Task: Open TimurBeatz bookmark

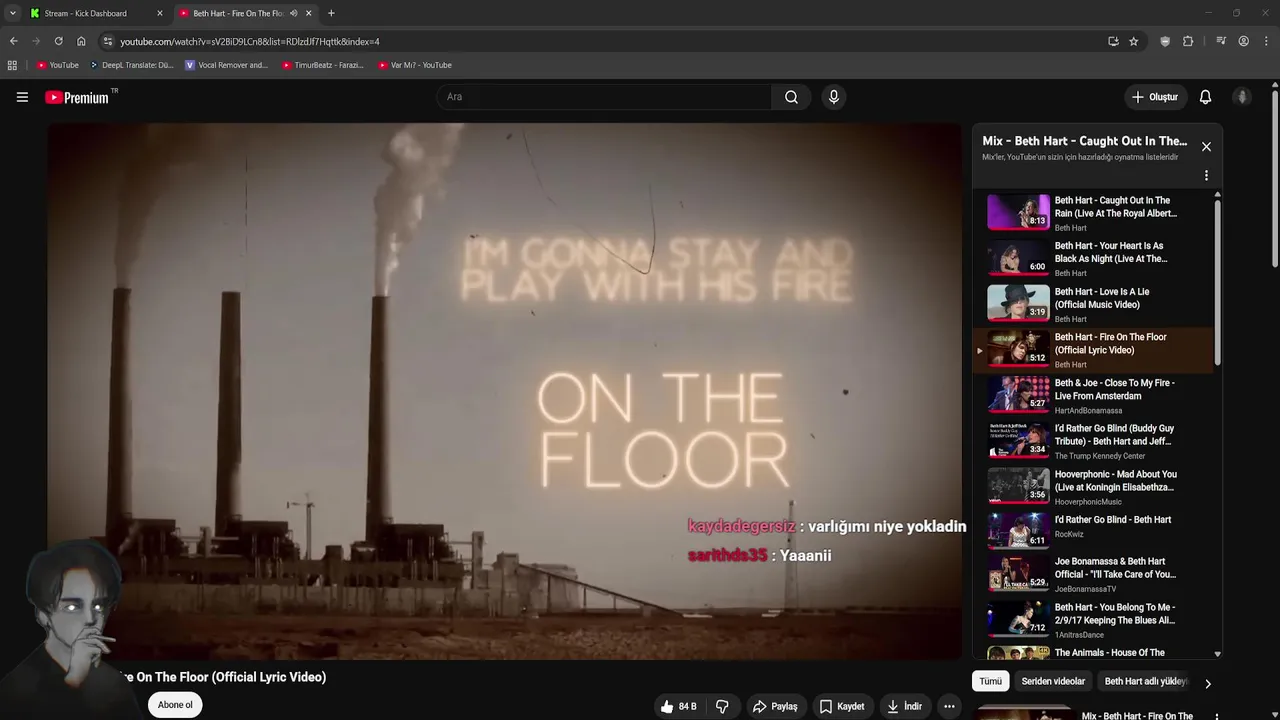Action: (322, 65)
